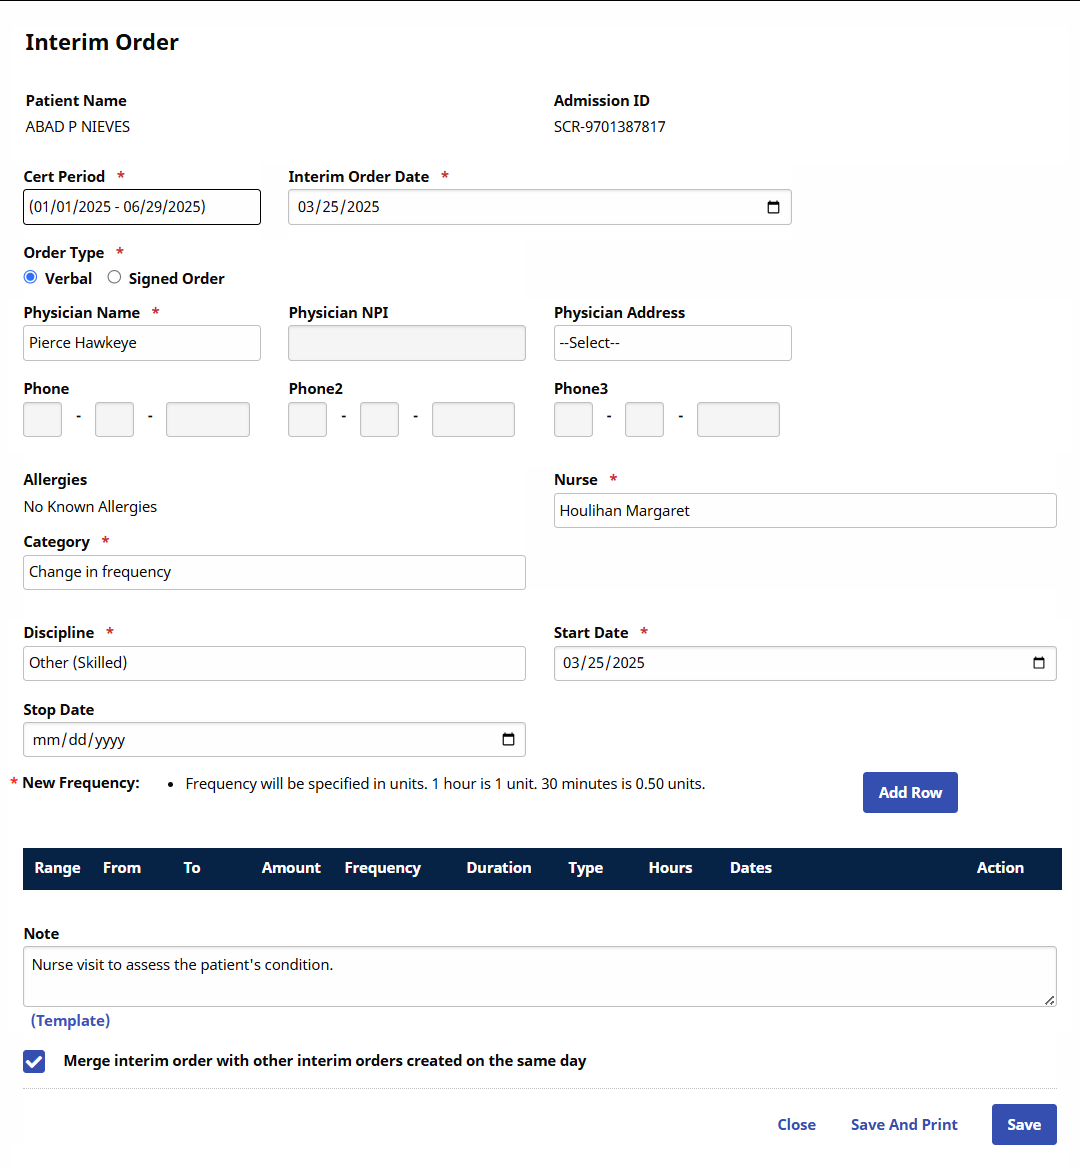
Task: Open the Start Date calendar picker
Action: coord(1038,663)
